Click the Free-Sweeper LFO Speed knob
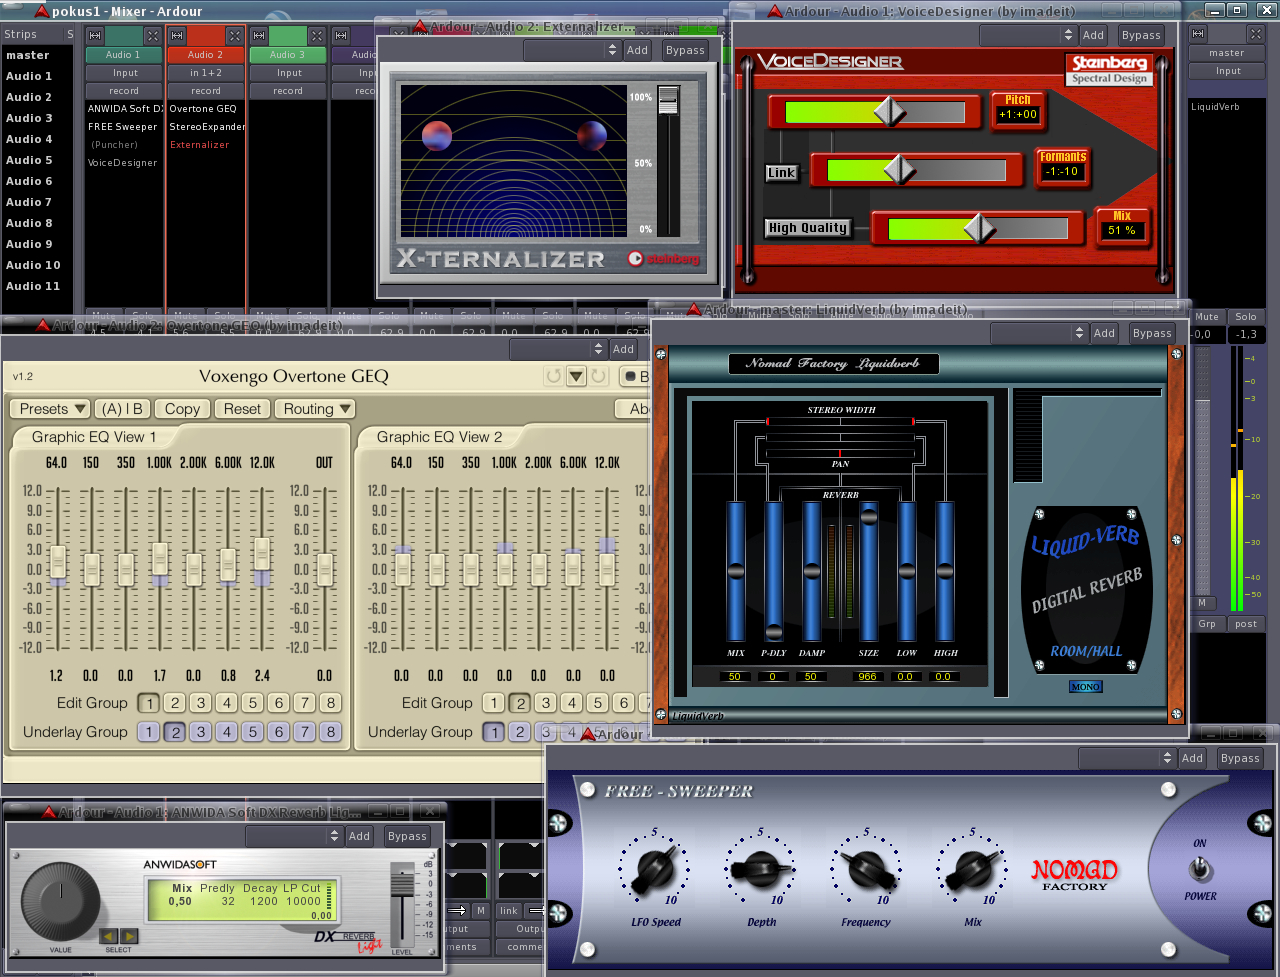 [x=655, y=869]
